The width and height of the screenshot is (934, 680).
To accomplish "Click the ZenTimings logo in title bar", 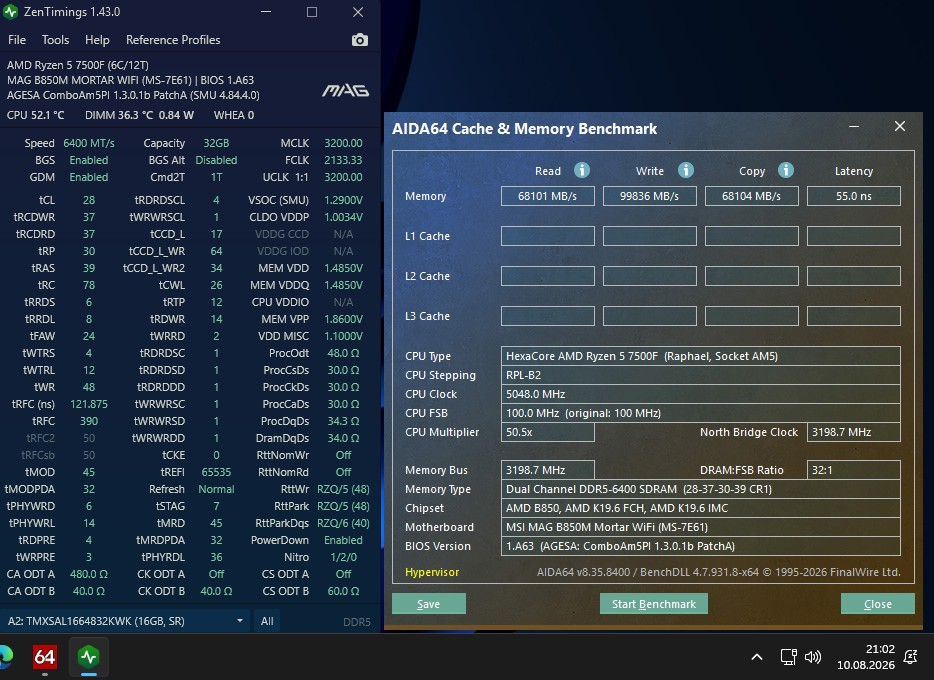I will point(10,12).
